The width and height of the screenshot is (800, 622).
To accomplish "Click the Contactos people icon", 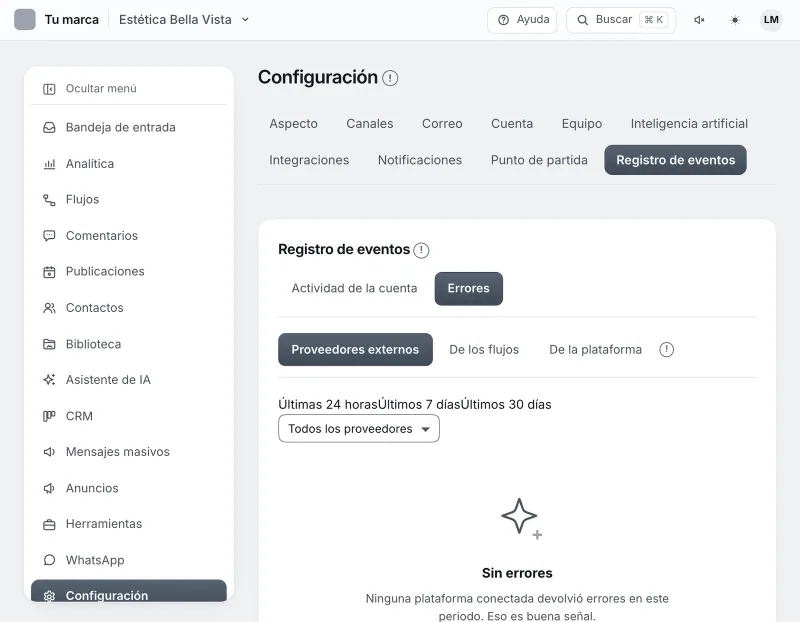I will click(x=49, y=308).
